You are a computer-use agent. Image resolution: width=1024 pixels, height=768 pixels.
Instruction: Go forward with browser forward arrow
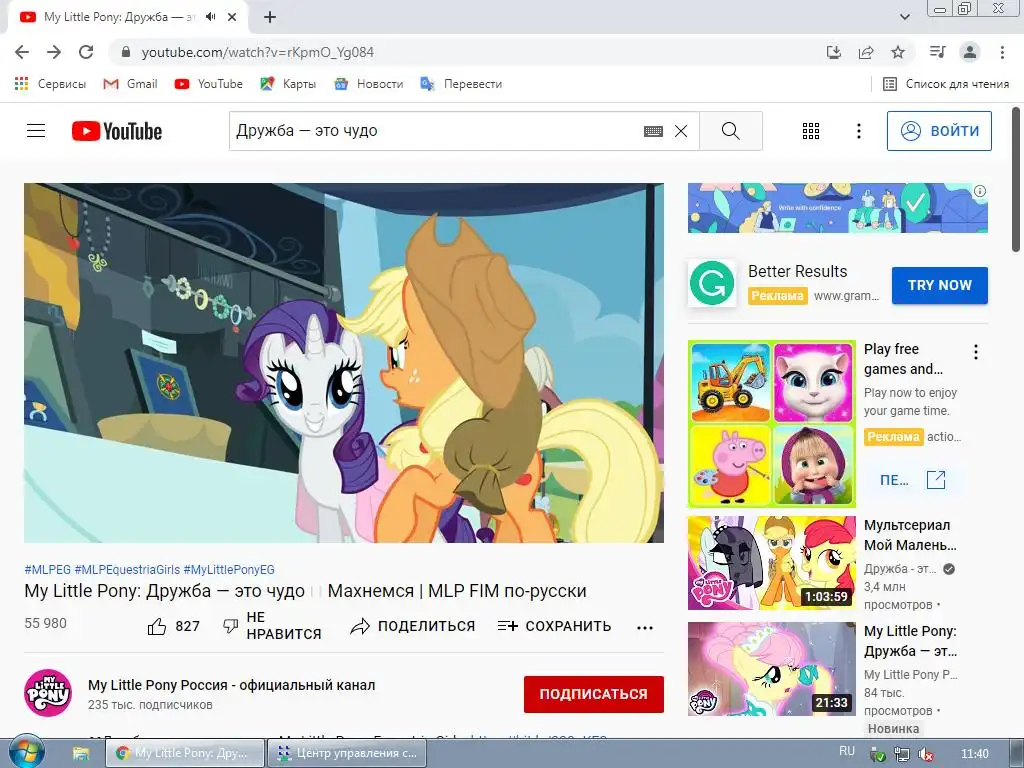click(x=54, y=52)
